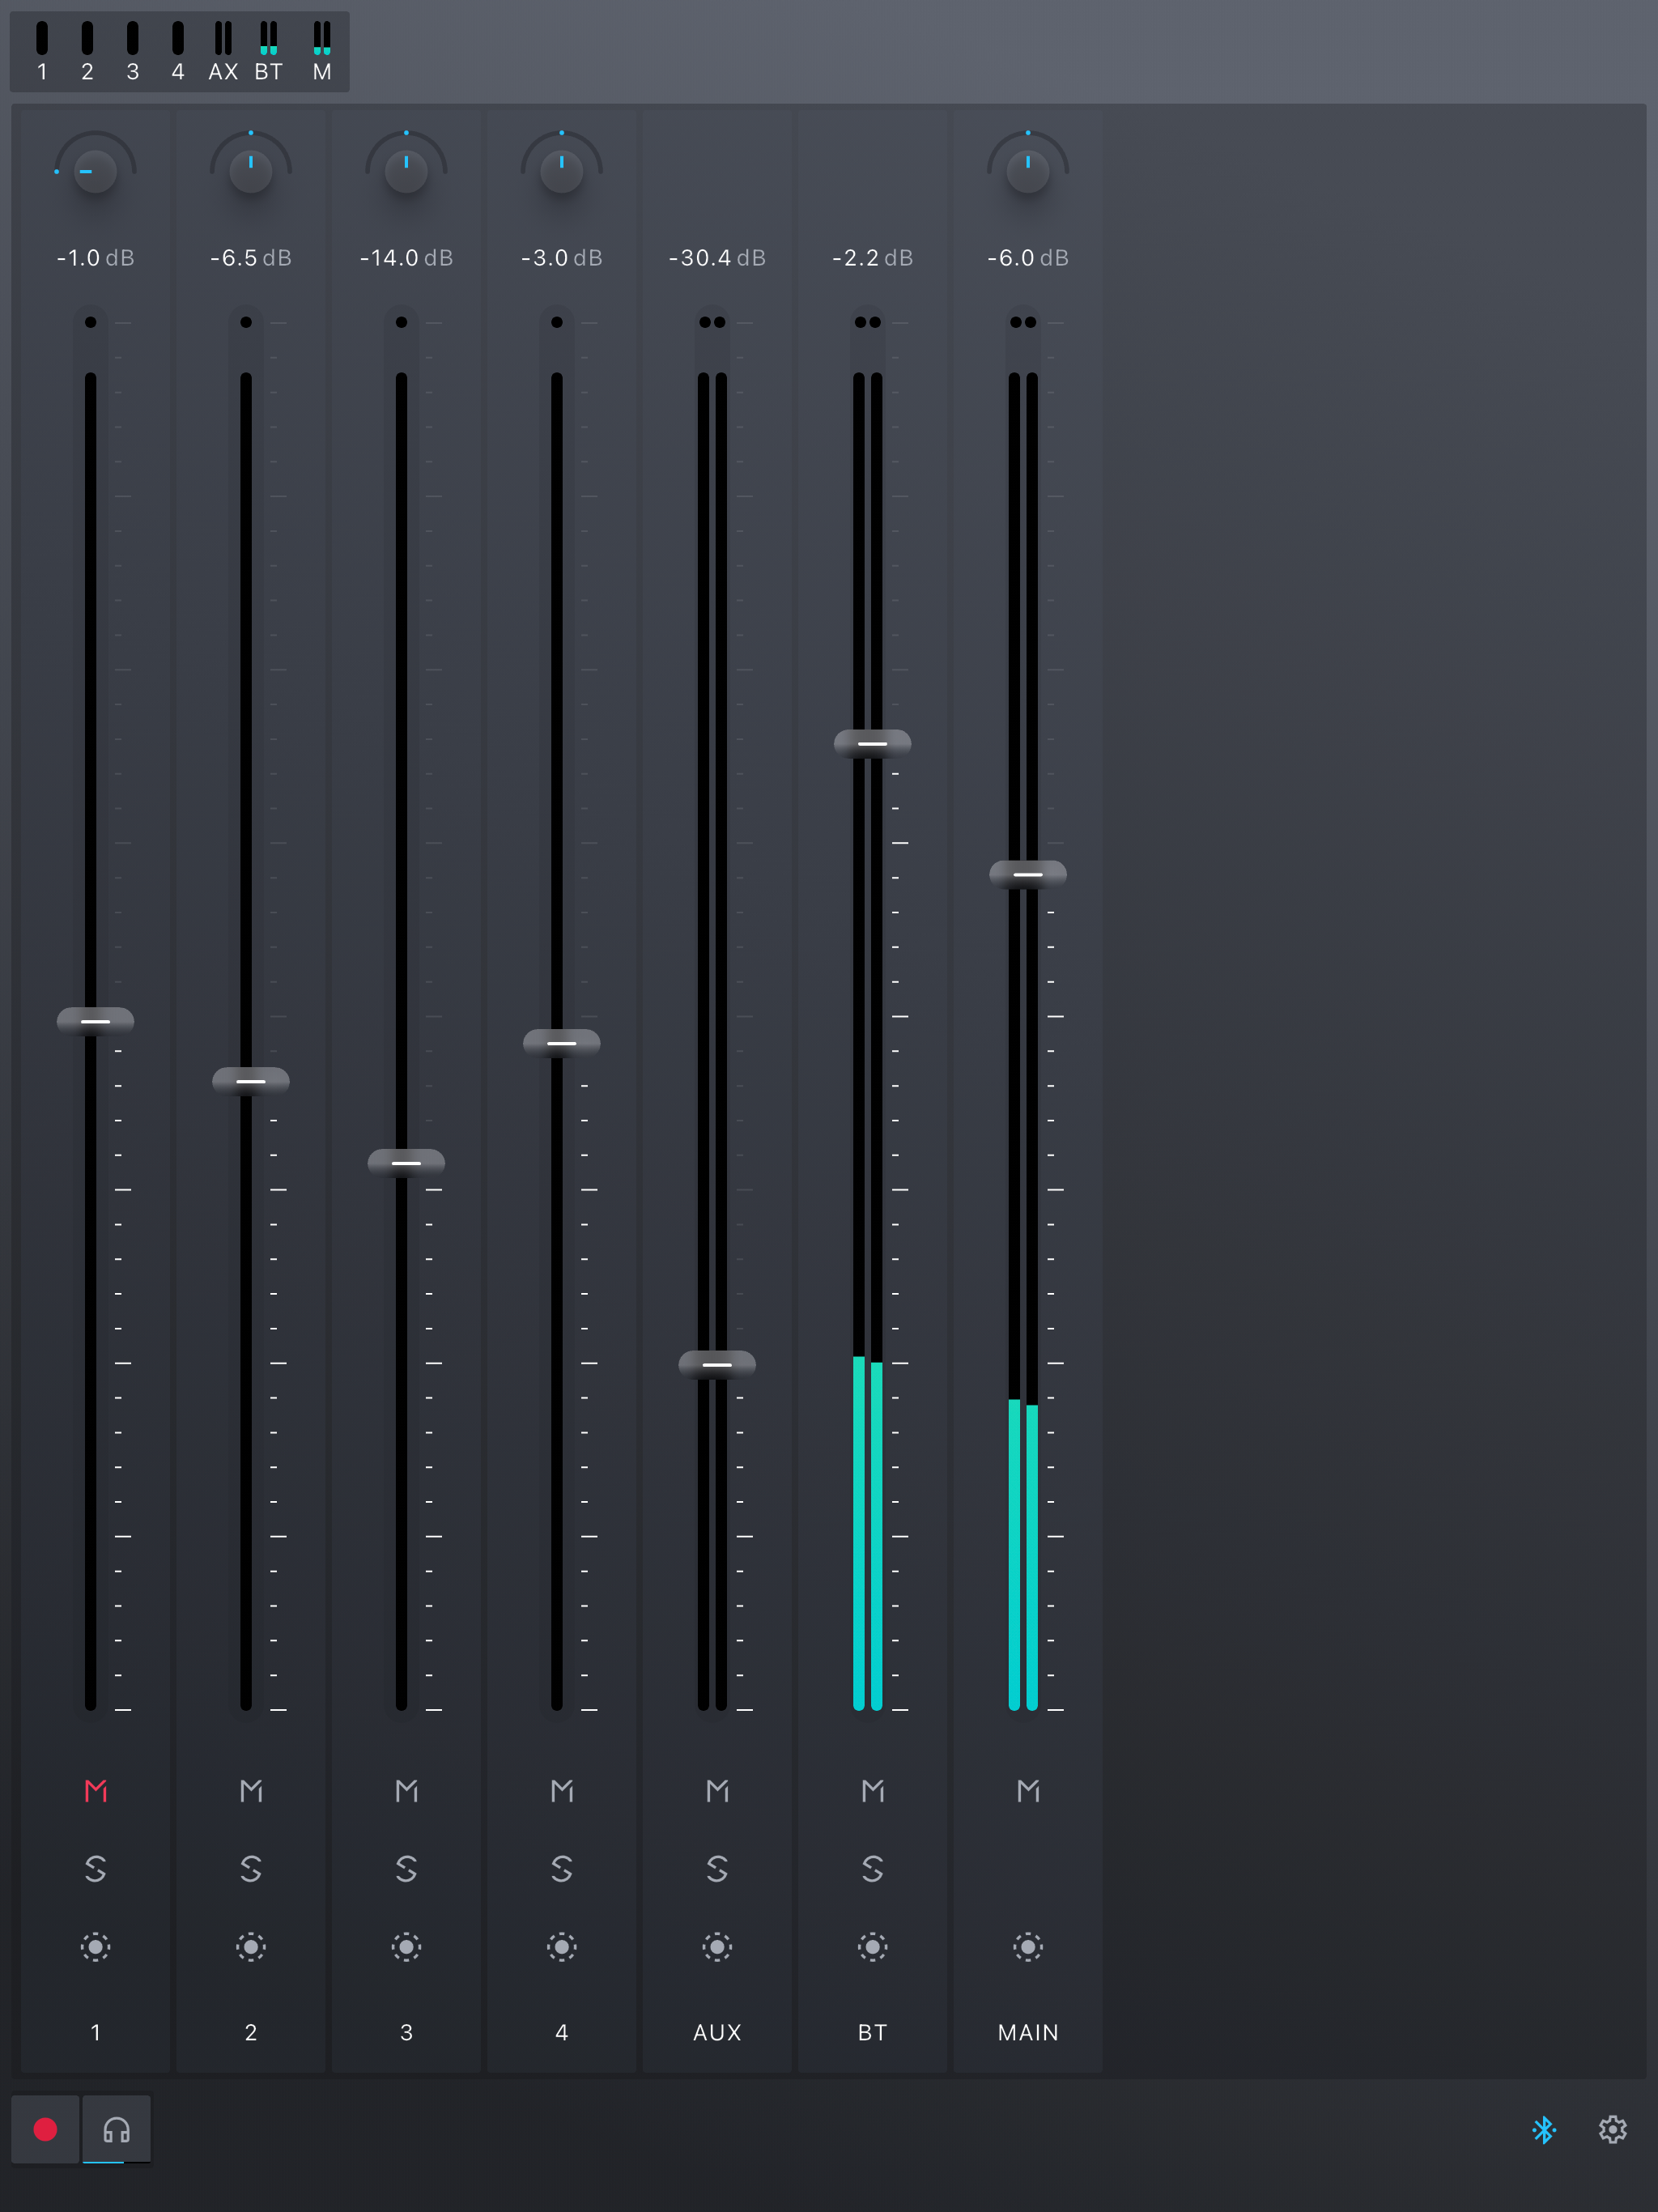Click channel 1 fader handle
Screen dimensions: 1658x2212
coord(95,1021)
